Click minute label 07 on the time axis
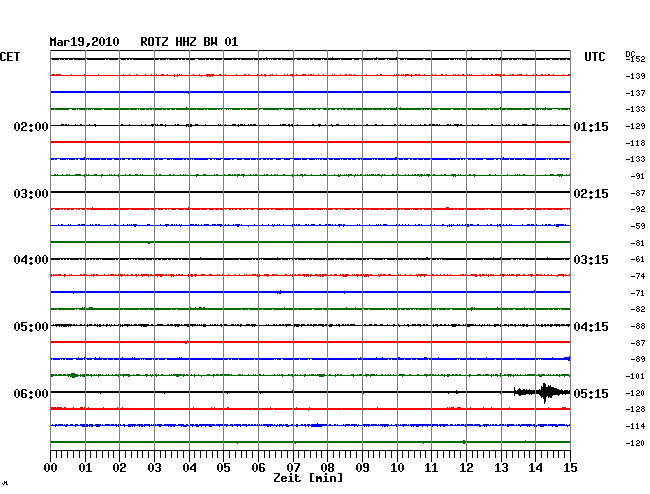This screenshot has width=650, height=494. pos(293,468)
